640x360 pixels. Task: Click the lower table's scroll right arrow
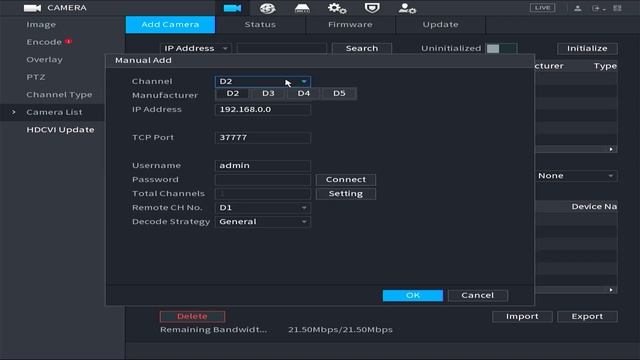(611, 290)
